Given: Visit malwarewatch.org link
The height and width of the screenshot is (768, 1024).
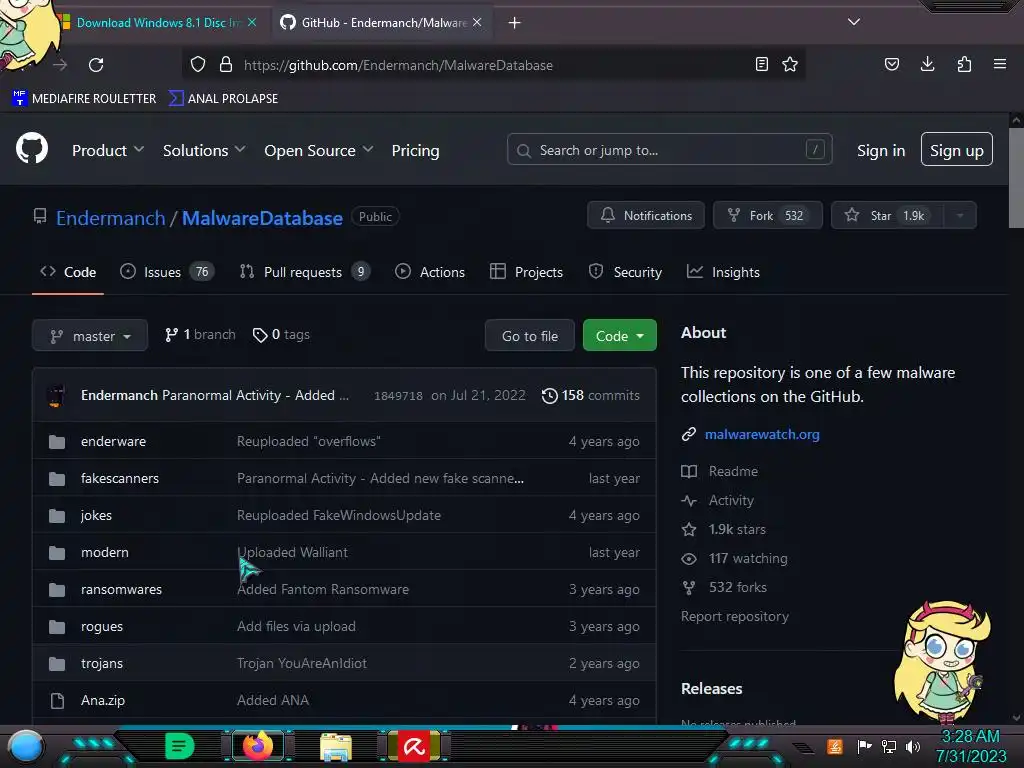Looking at the screenshot, I should (x=761, y=434).
